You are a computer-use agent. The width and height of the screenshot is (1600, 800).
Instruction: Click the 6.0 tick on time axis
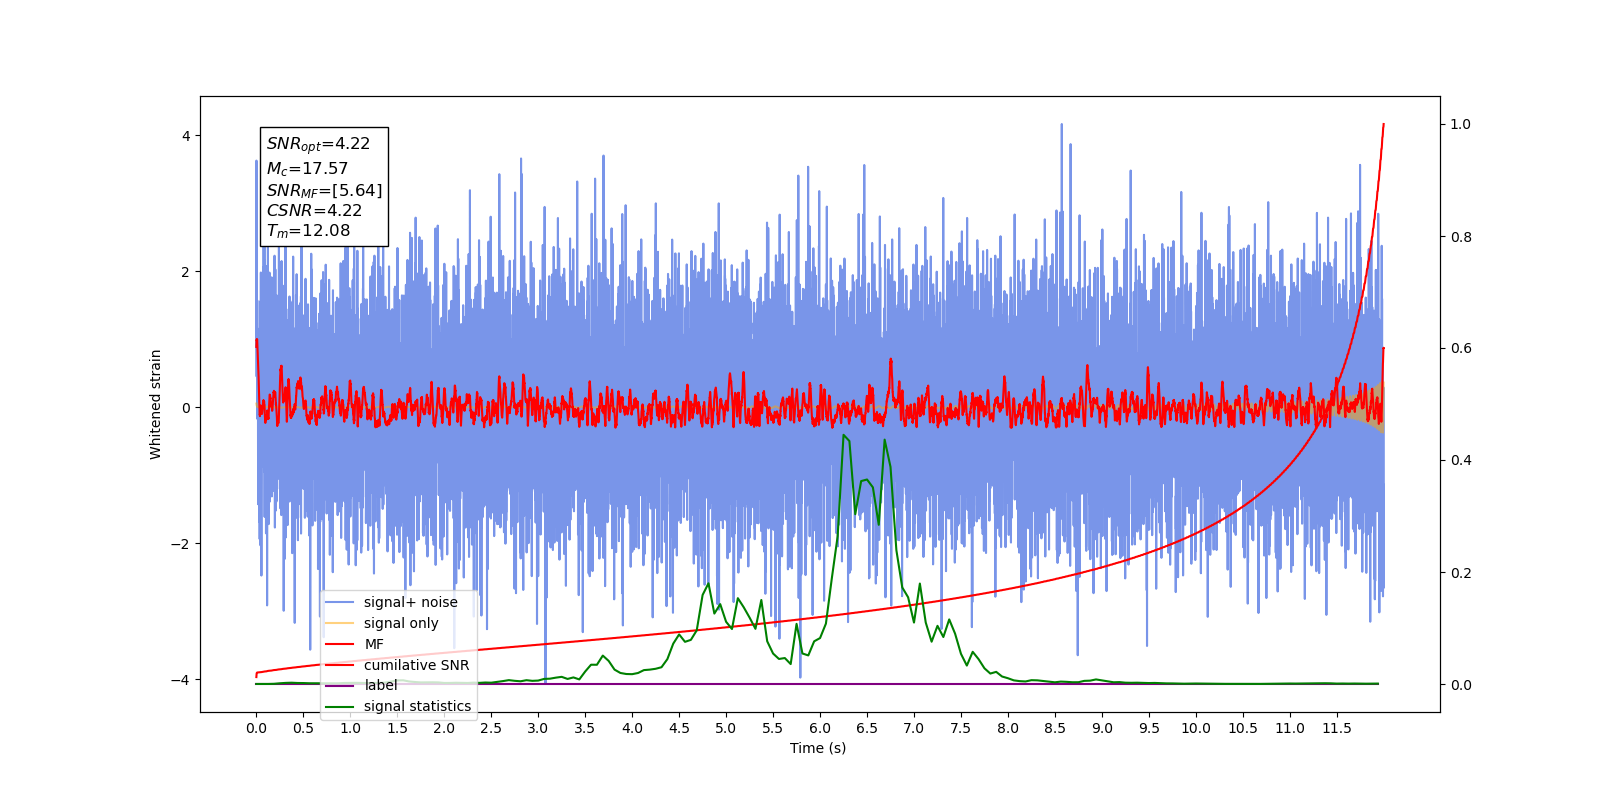pos(820,728)
